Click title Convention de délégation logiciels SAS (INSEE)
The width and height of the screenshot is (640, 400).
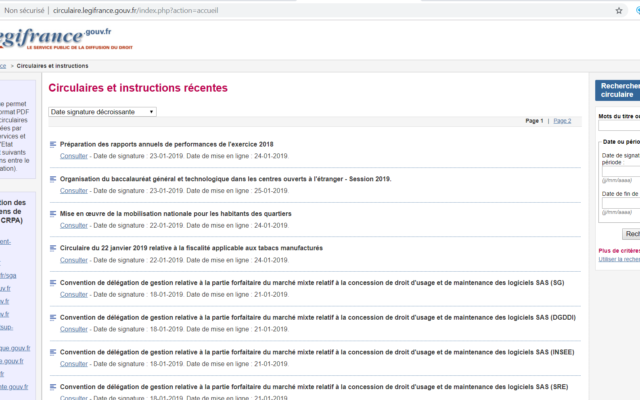pyautogui.click(x=317, y=352)
